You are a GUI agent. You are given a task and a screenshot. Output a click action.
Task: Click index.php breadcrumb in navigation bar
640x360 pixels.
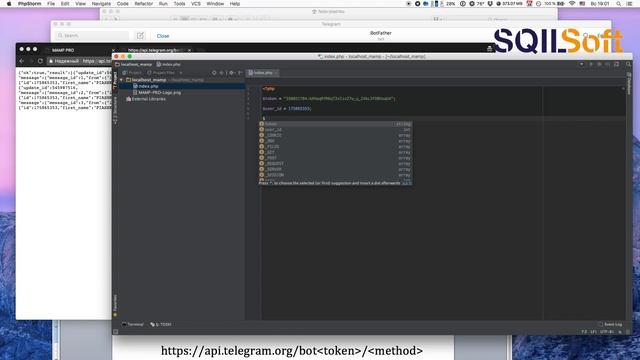[x=169, y=64]
